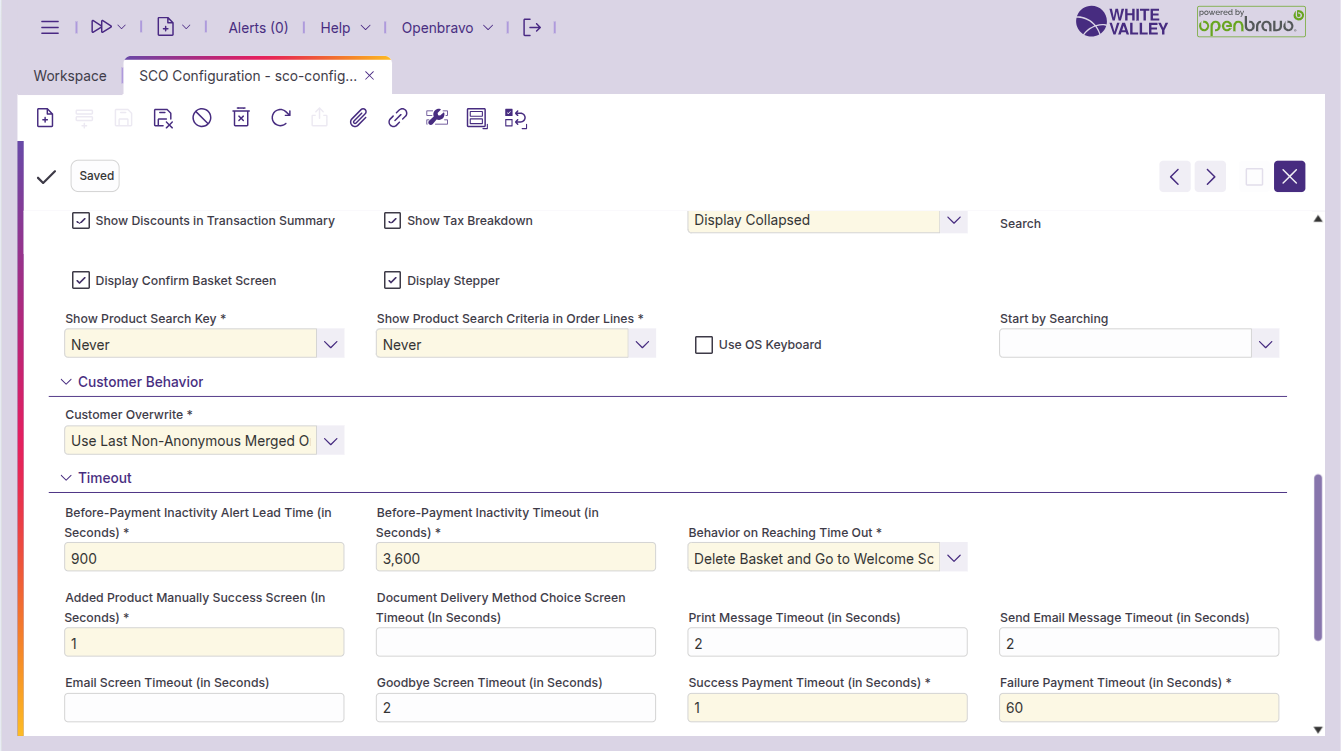This screenshot has height=751, width=1341.
Task: Uncheck Show Tax Breakdown
Action: pos(392,220)
